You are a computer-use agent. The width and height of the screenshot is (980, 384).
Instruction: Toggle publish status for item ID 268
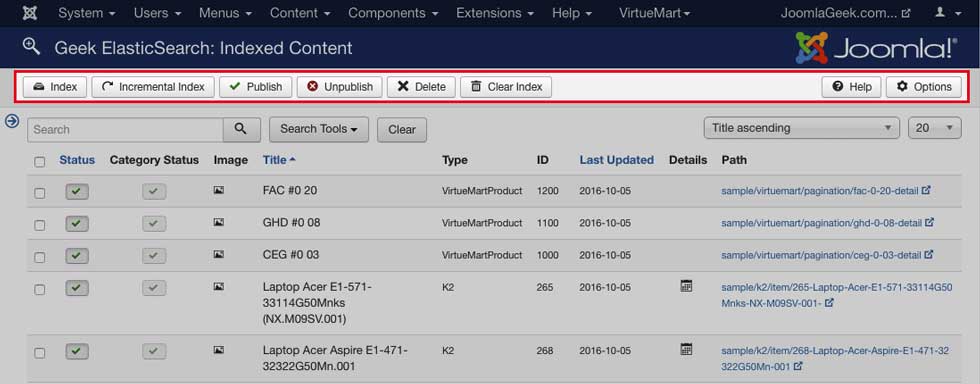(x=77, y=351)
